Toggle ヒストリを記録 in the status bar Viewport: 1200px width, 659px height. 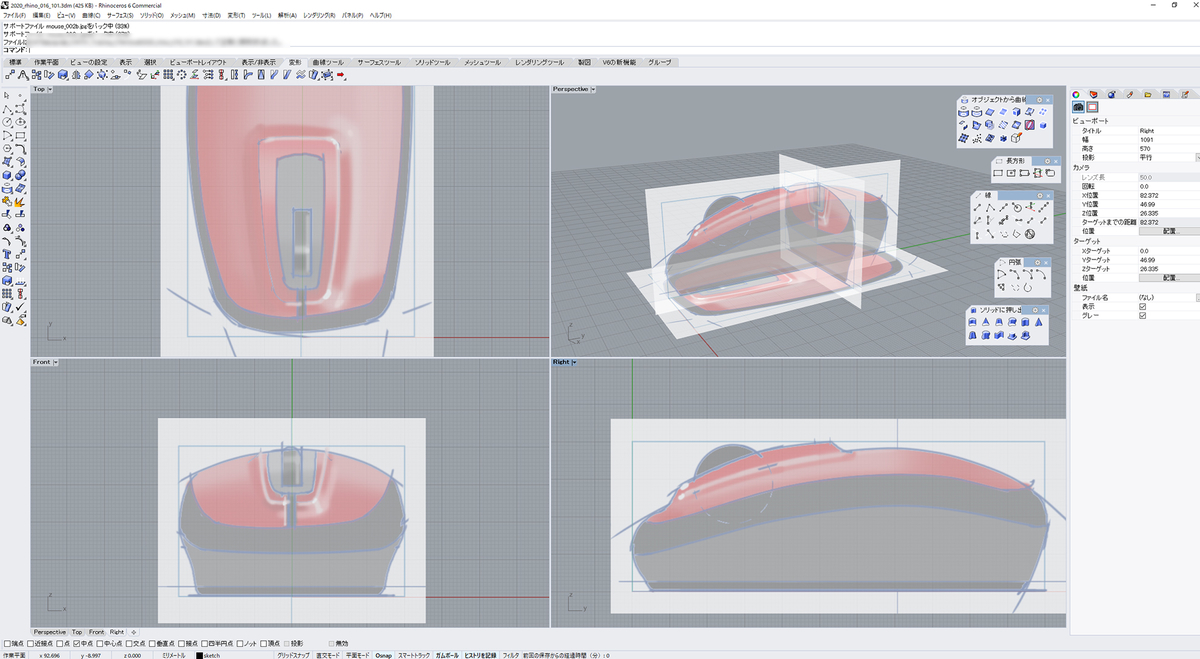coord(481,655)
